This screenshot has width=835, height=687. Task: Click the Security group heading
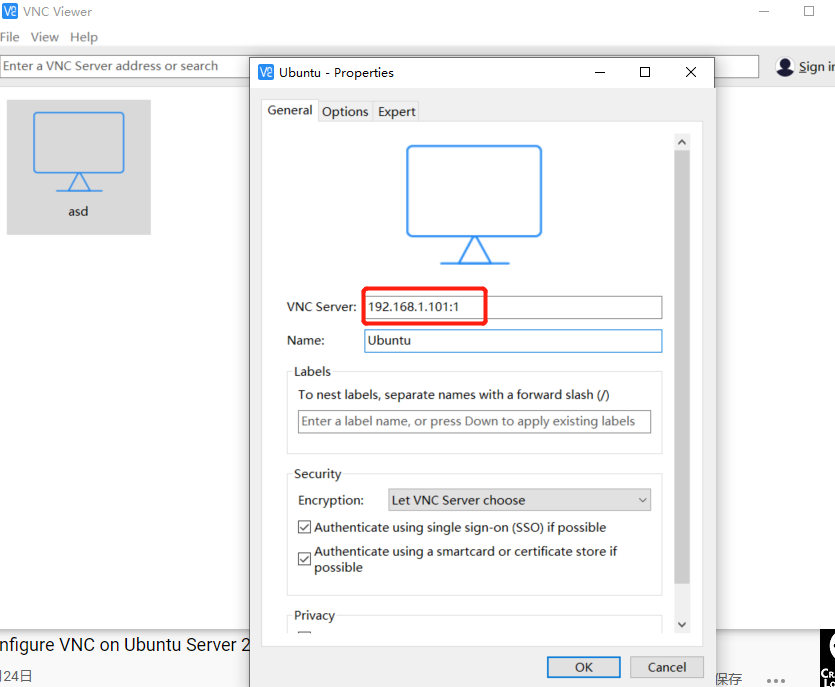(x=317, y=473)
